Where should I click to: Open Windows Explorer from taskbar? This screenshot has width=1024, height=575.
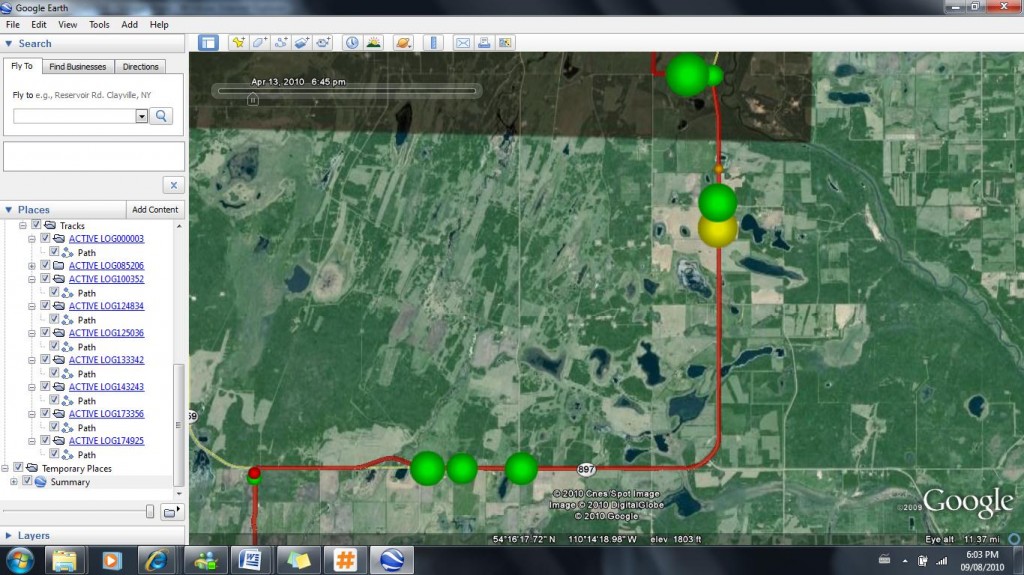(65, 561)
